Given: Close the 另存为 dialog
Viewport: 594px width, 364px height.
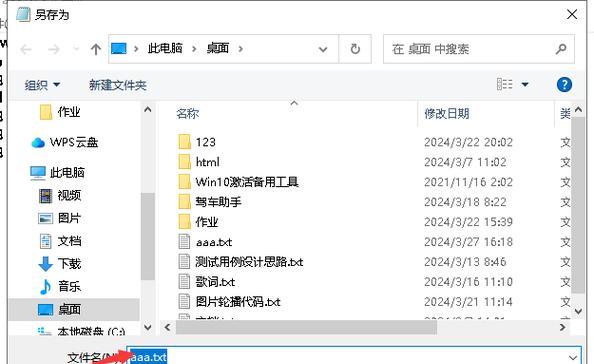Looking at the screenshot, I should (572, 15).
